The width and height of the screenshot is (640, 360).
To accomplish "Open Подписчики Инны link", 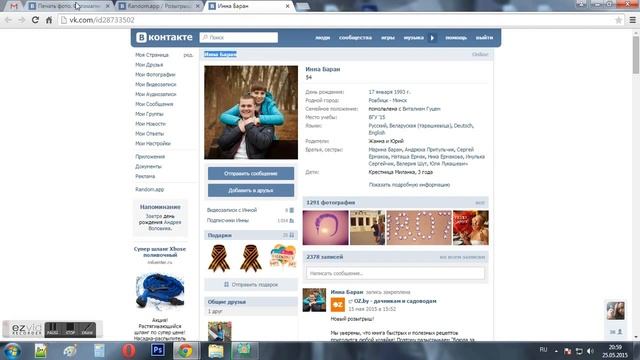I will (x=227, y=220).
